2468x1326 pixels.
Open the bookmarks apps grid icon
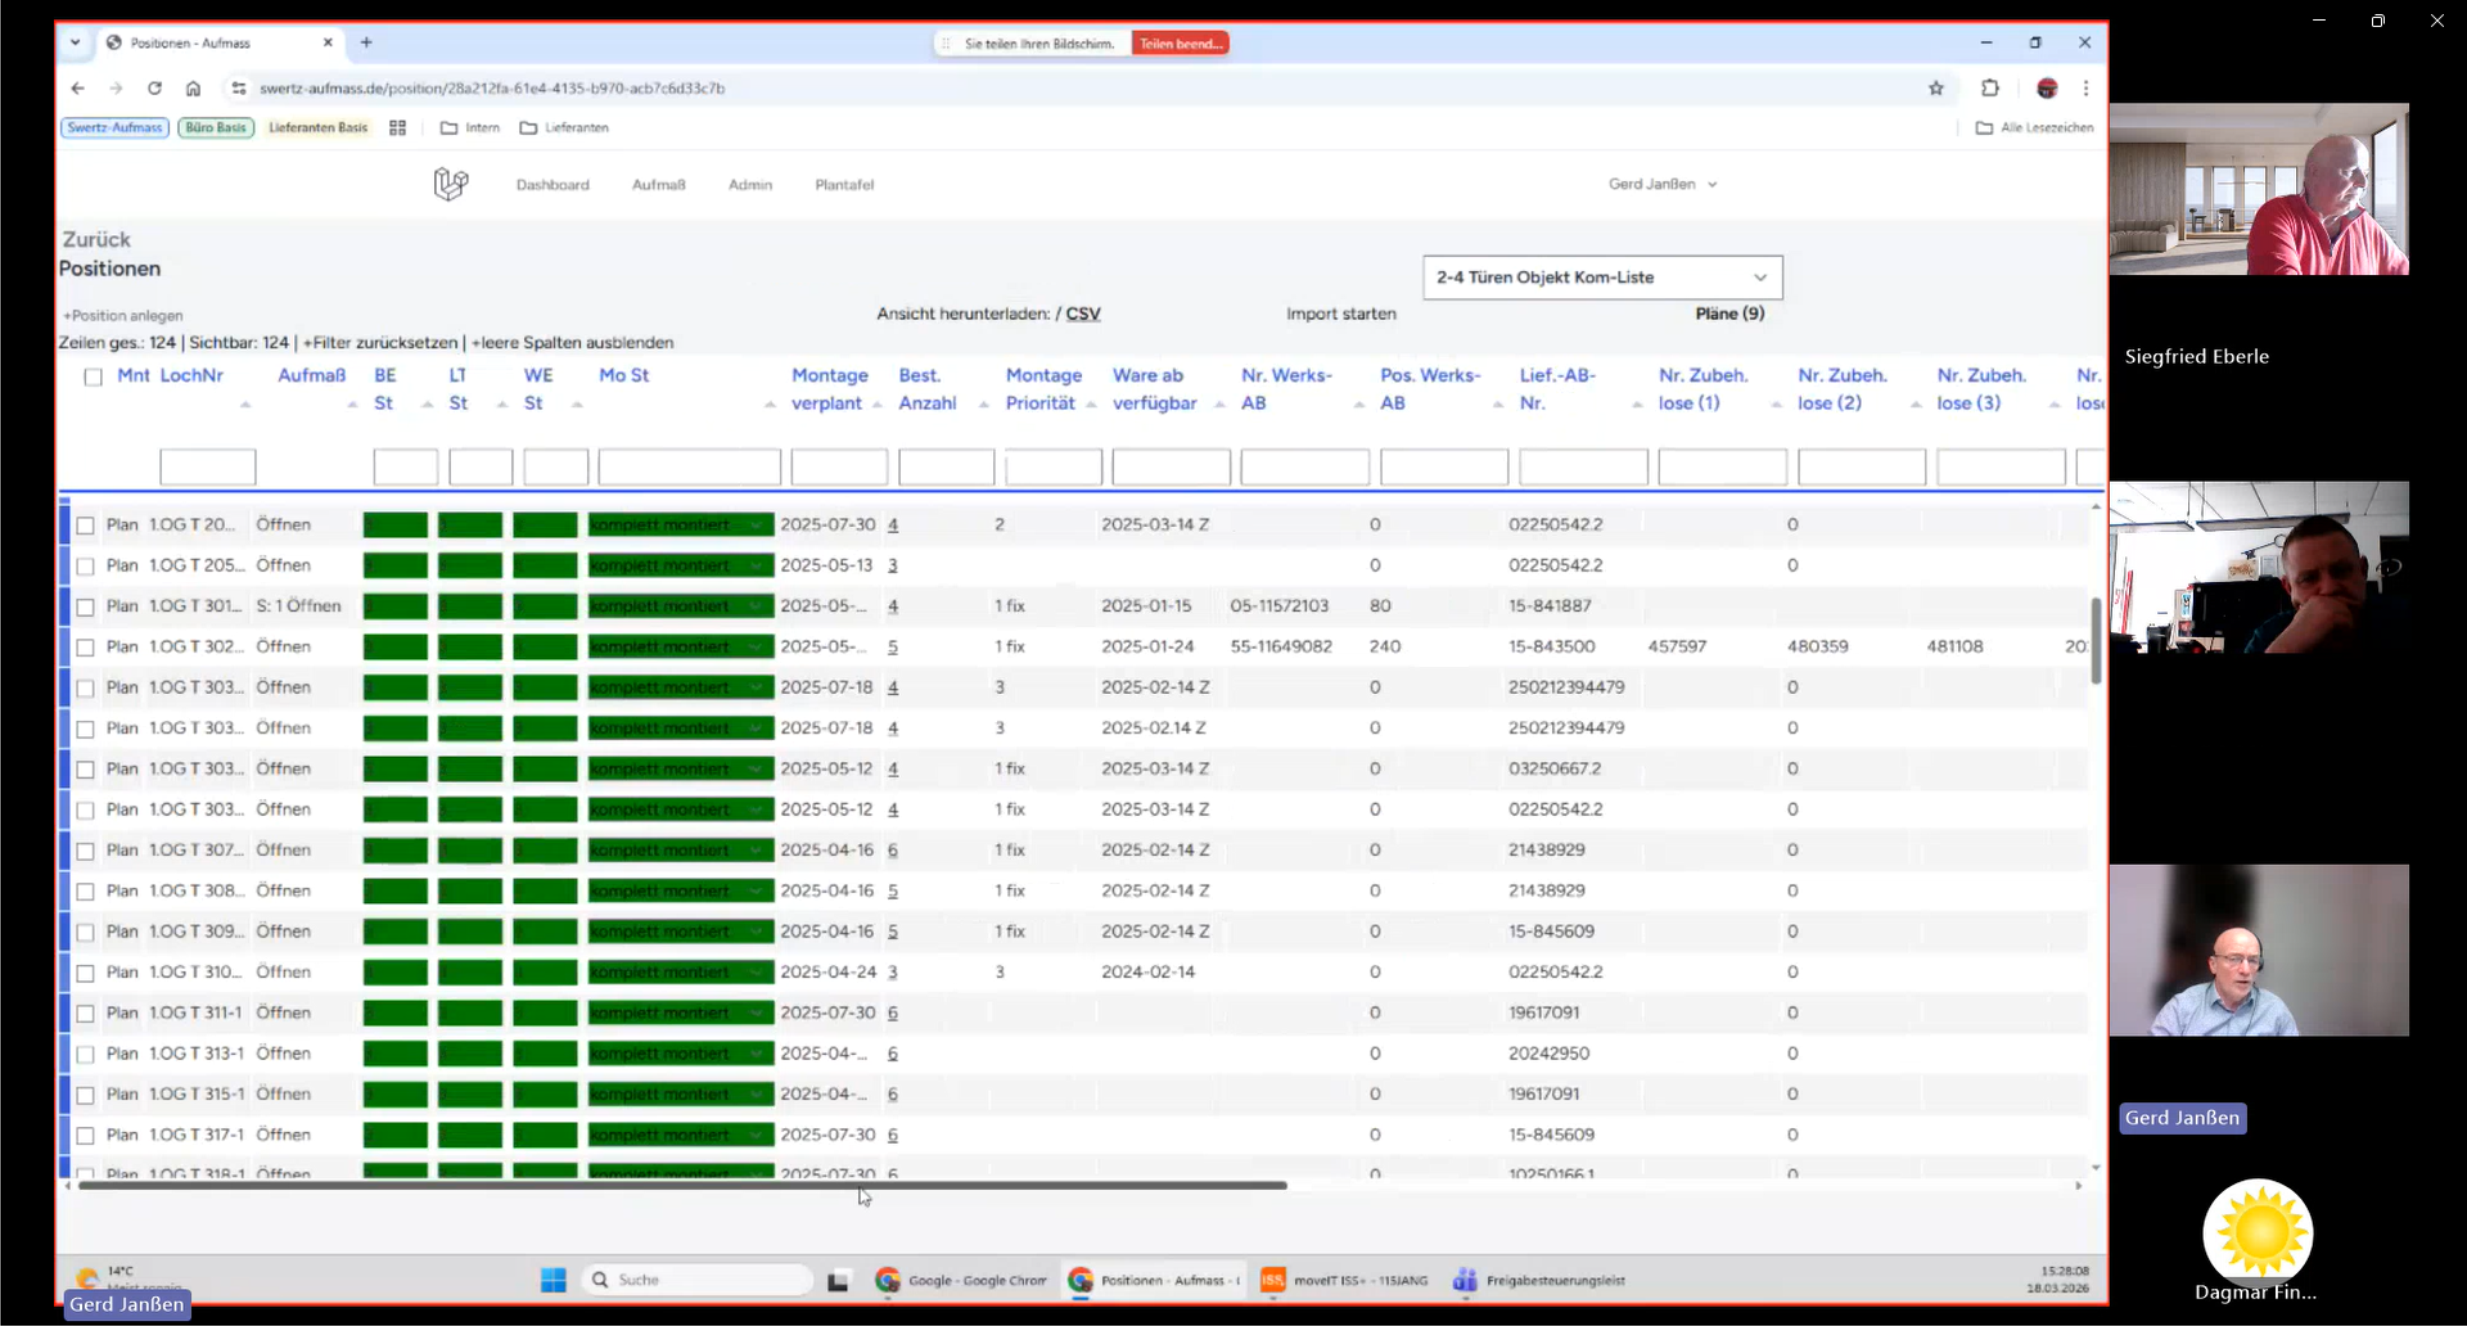tap(398, 128)
